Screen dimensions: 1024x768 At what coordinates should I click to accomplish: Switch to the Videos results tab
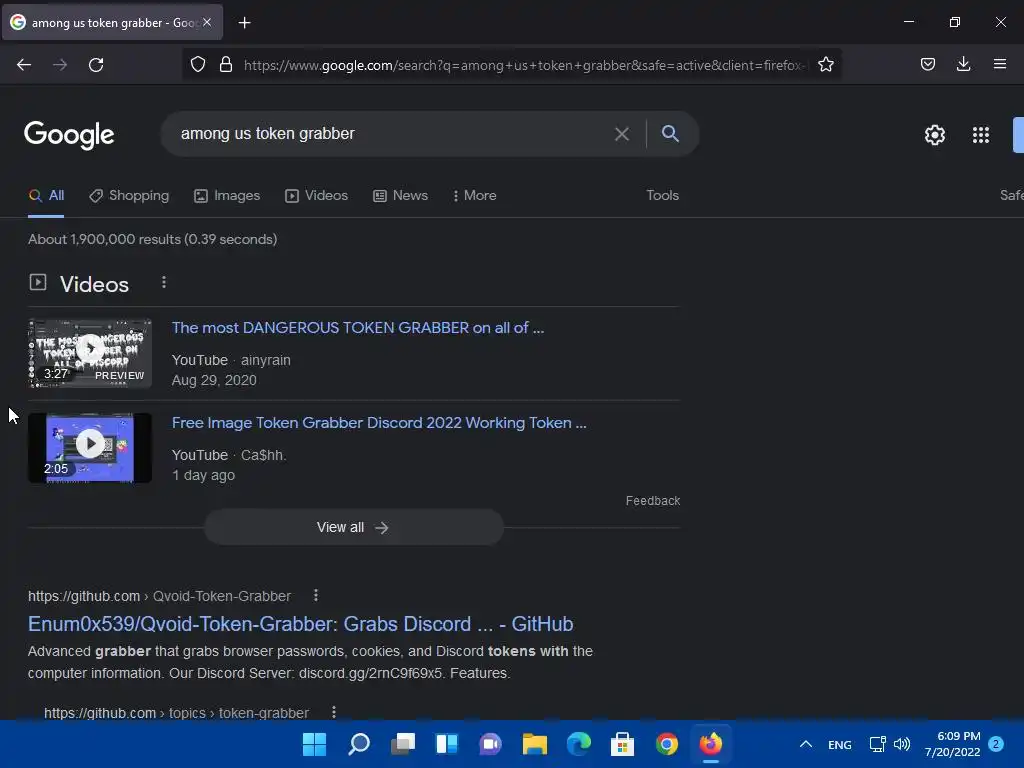coord(316,195)
